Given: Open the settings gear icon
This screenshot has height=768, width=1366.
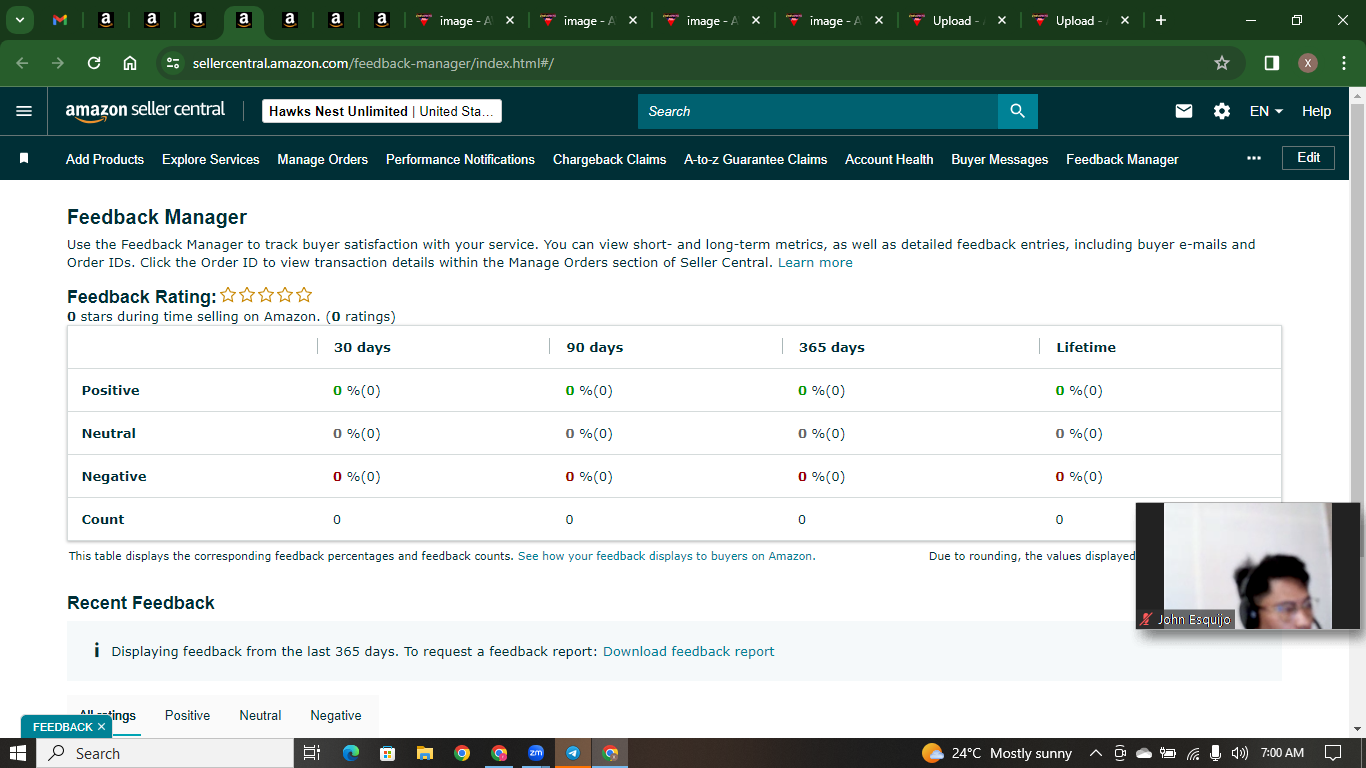Looking at the screenshot, I should [1222, 111].
